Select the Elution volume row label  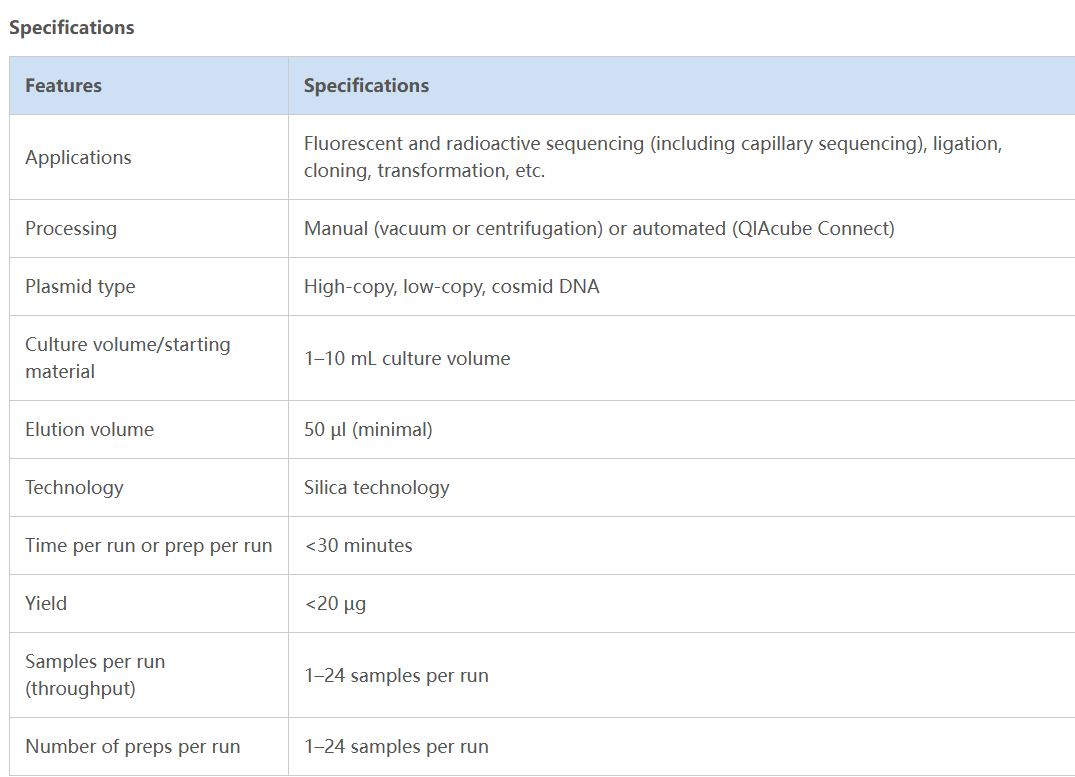pos(89,430)
